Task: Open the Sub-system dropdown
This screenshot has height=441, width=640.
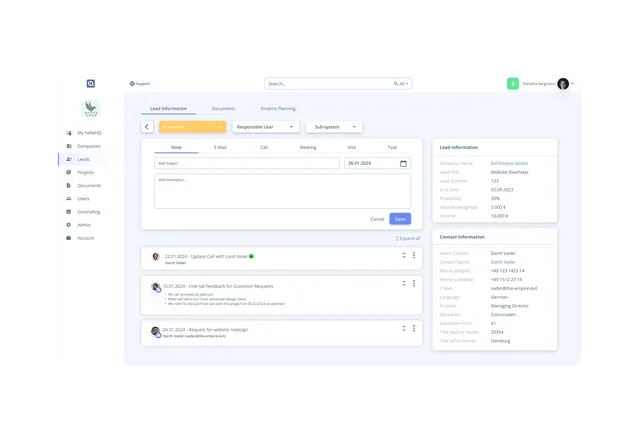Action: click(334, 127)
